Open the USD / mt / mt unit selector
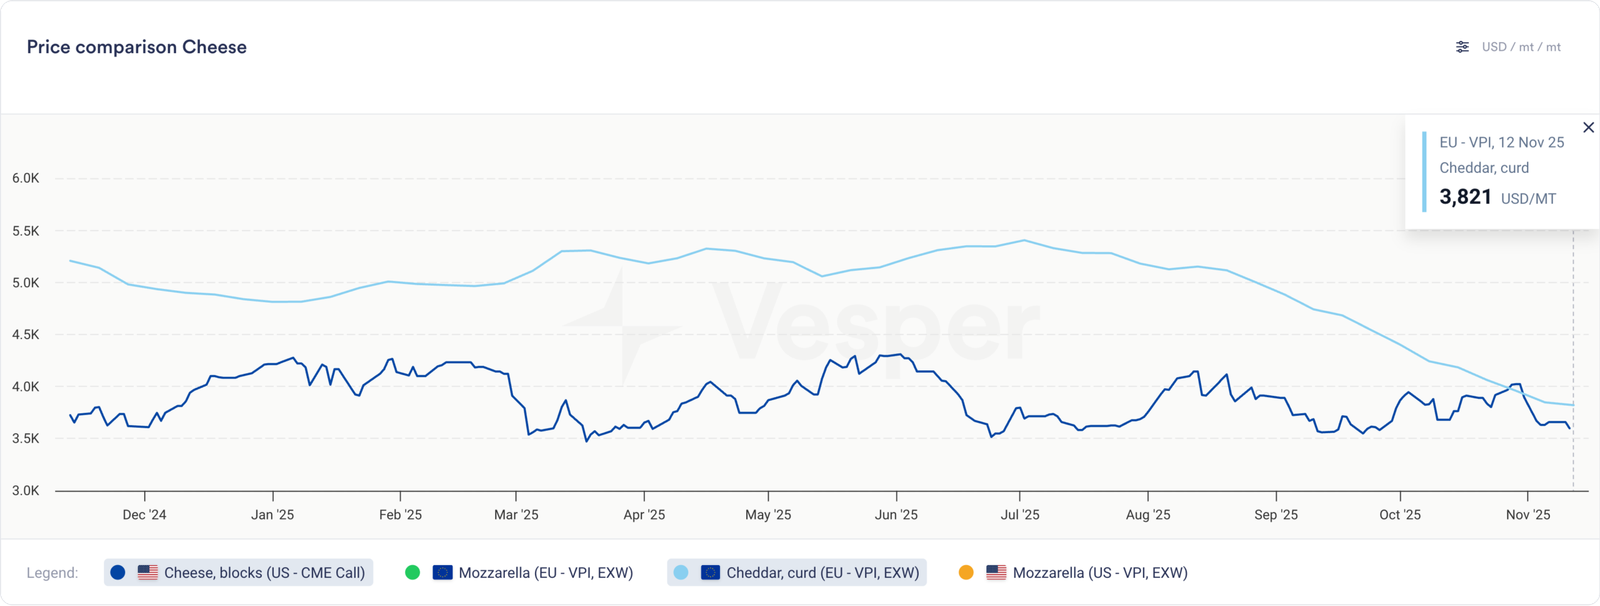 (x=1520, y=47)
